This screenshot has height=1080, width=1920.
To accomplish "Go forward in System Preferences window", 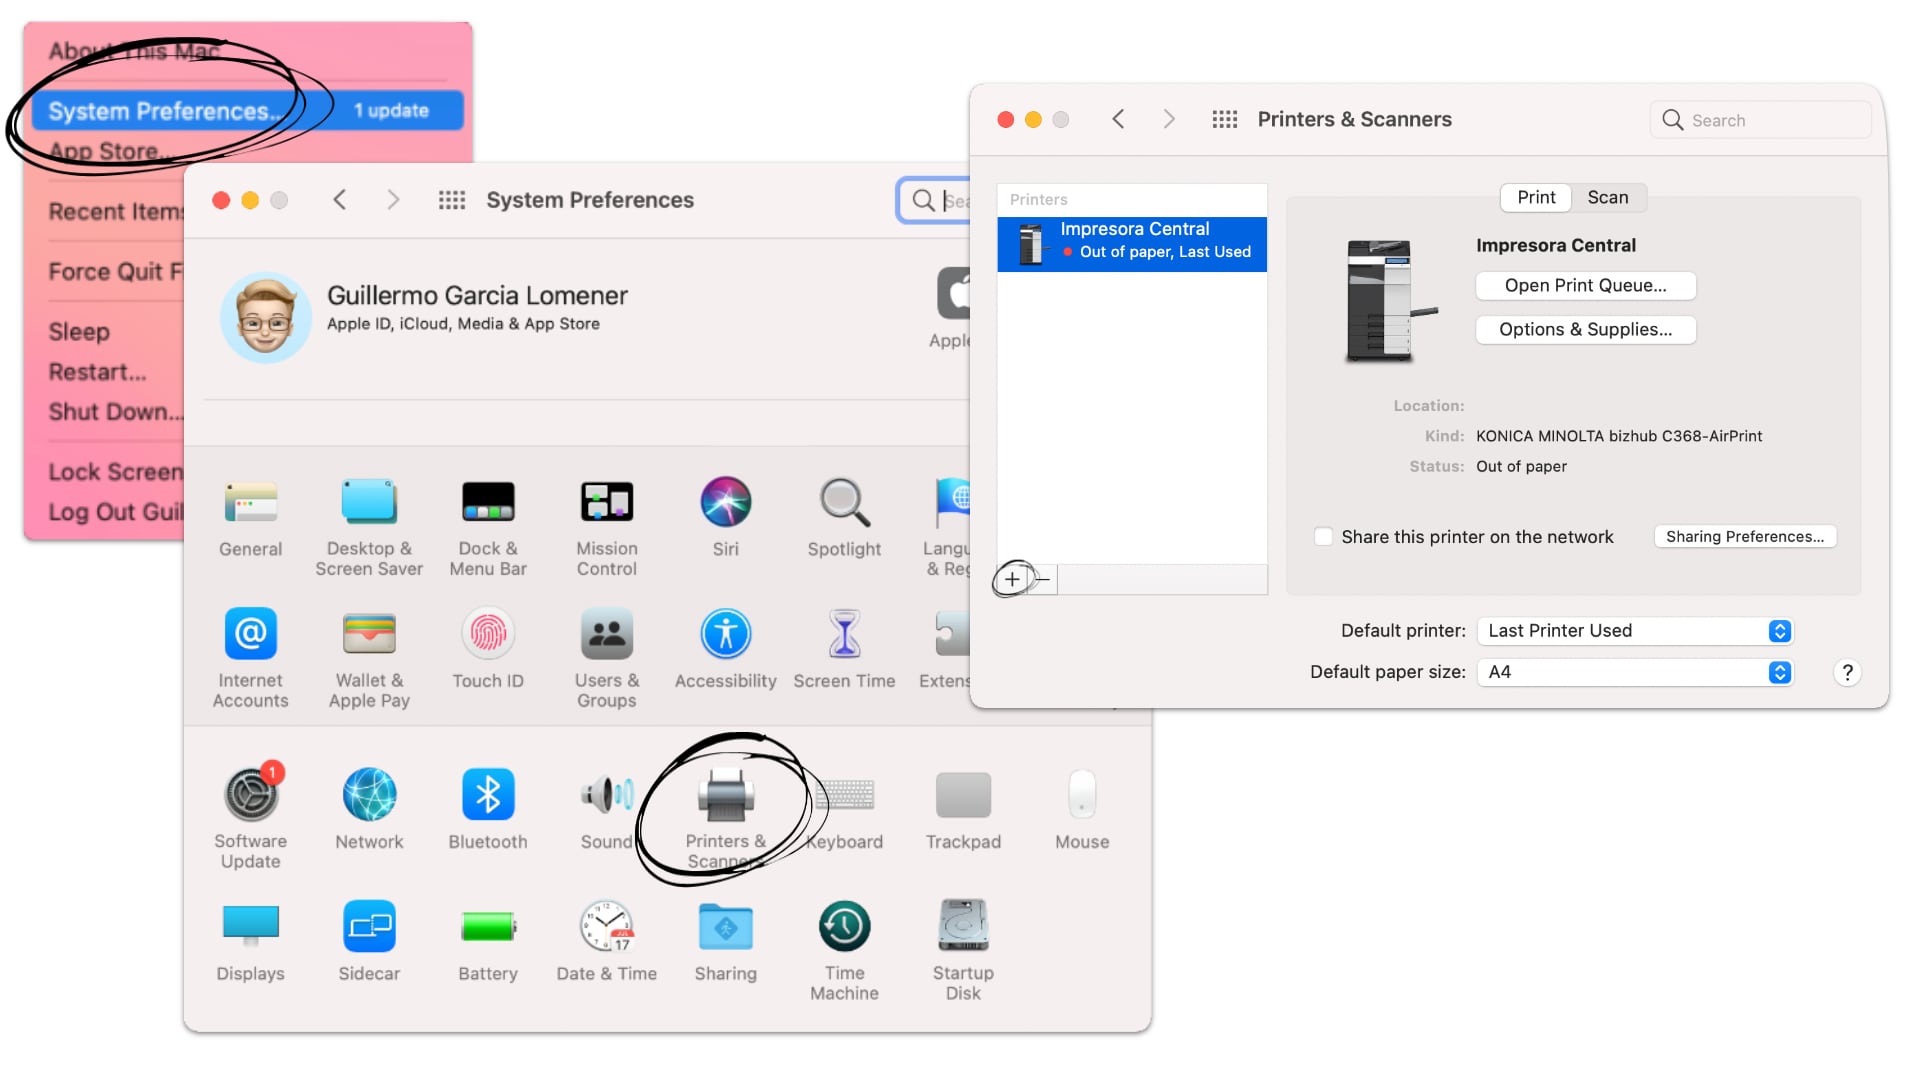I will [x=393, y=200].
